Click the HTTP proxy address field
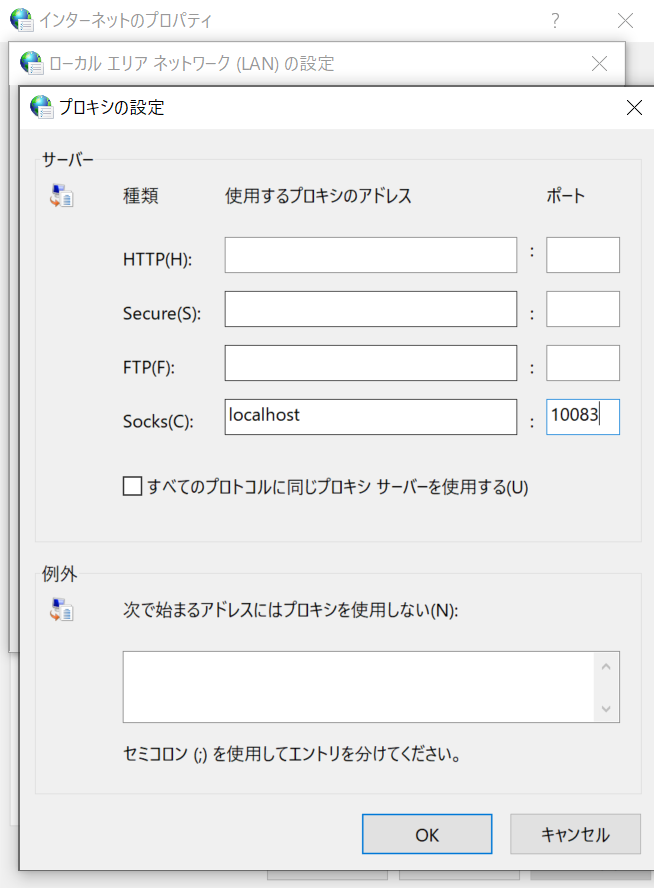Screen dimensions: 654x888 point(370,255)
